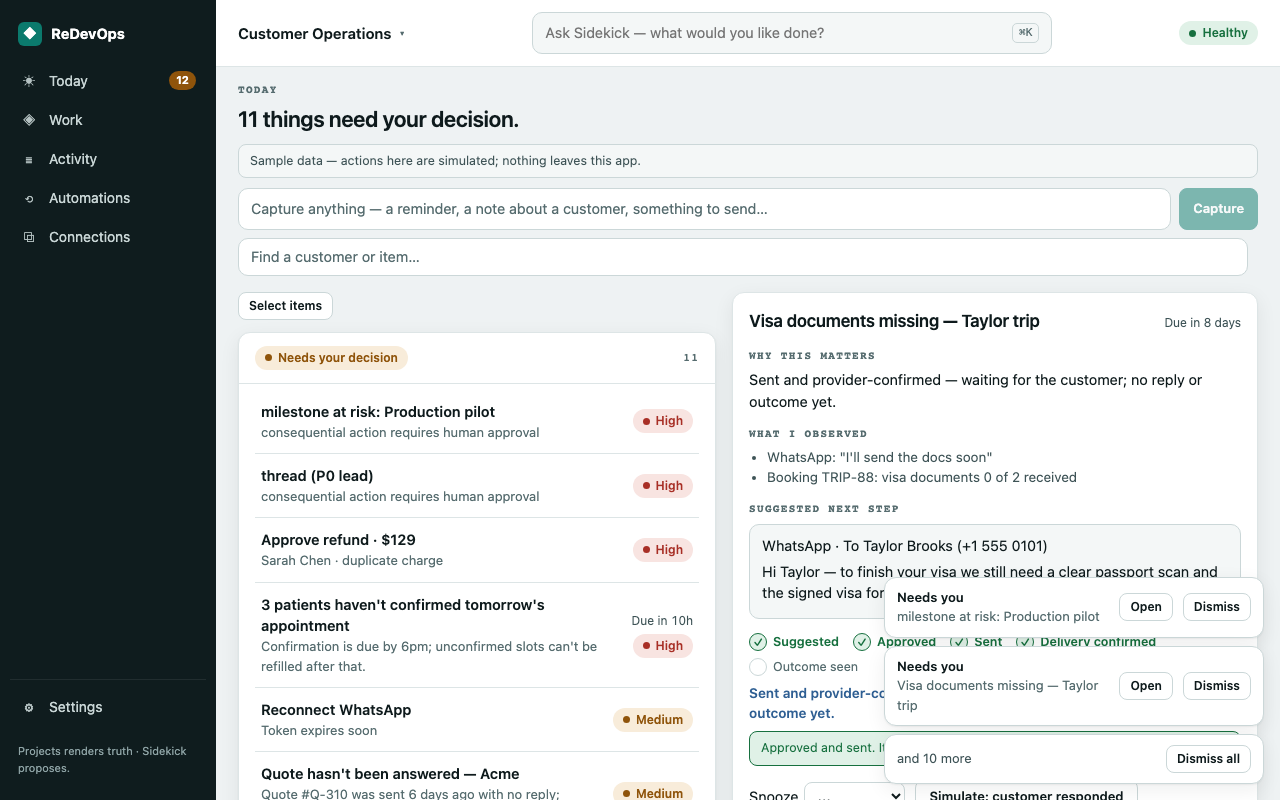
Task: Click the Capture button
Action: tap(1218, 209)
